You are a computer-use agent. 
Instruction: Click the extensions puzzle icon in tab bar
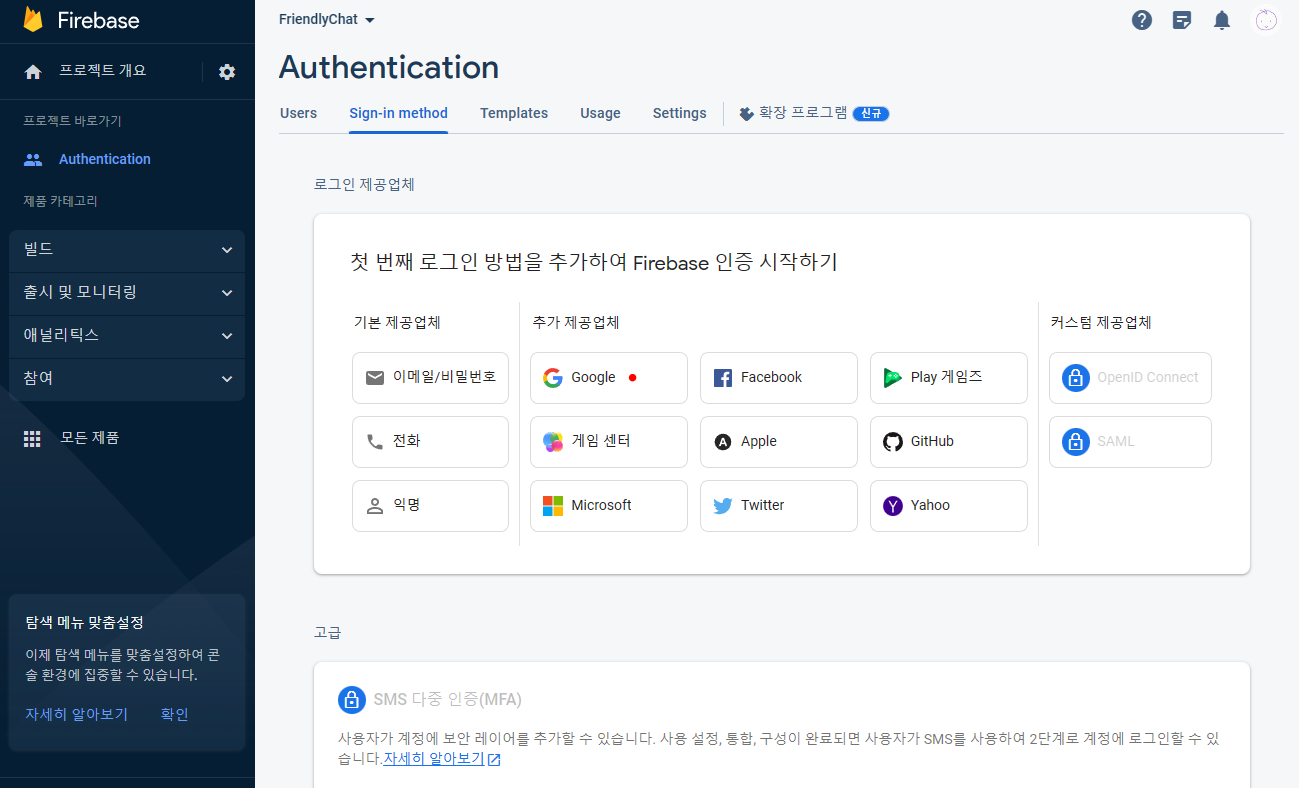pyautogui.click(x=746, y=114)
